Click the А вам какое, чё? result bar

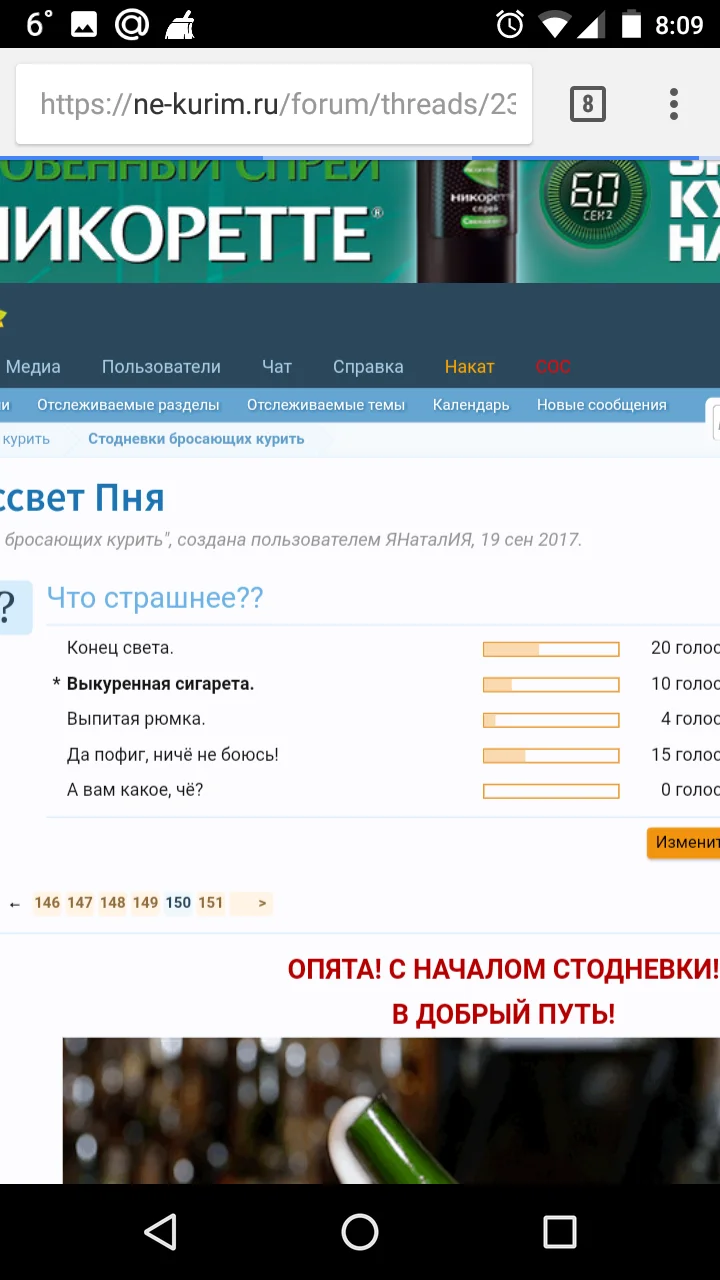click(551, 791)
